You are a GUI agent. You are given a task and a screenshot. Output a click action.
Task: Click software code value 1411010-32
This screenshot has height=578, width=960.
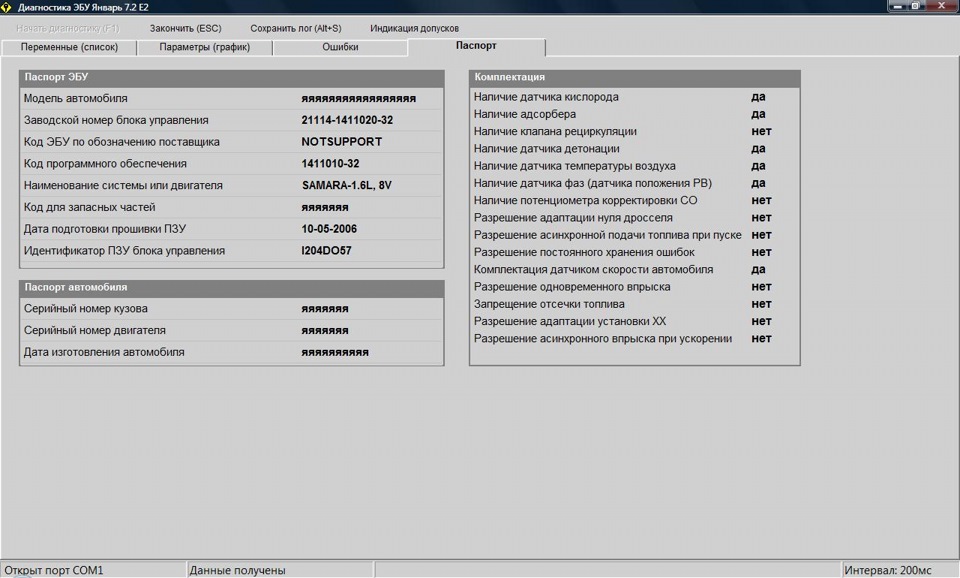coord(330,163)
